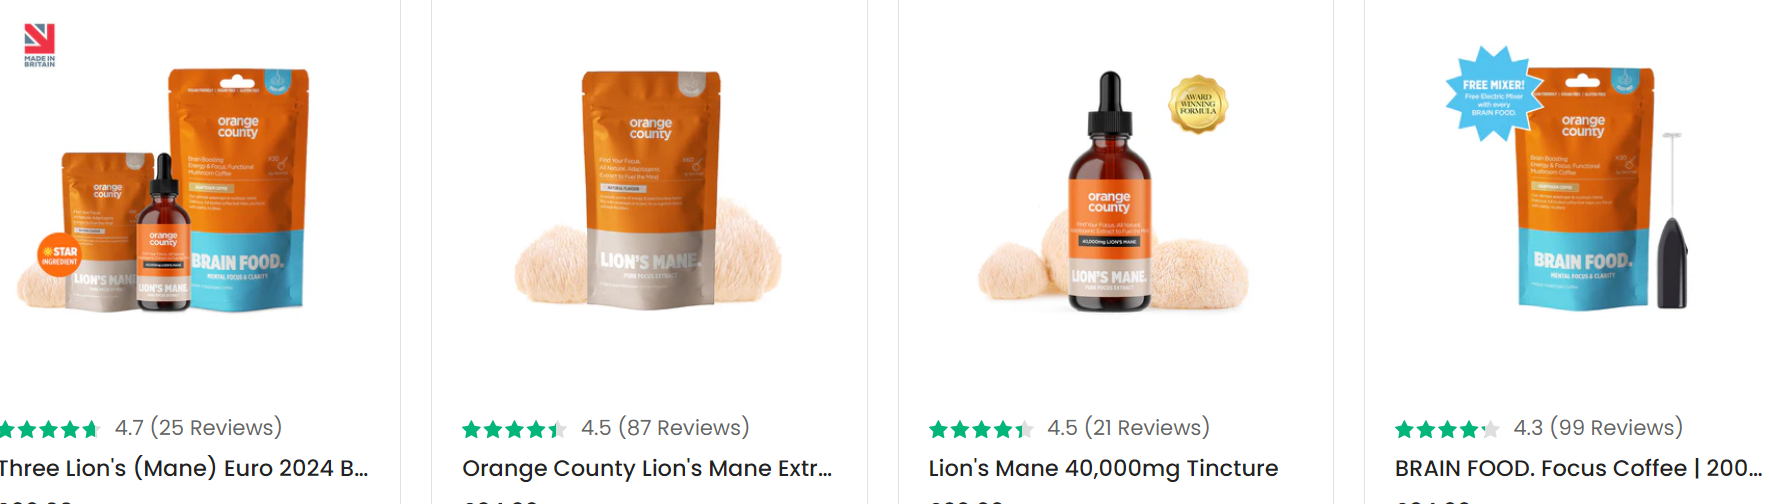Open the Lion's Mane 40,000mg Tincture title
1769x504 pixels.
1103,468
